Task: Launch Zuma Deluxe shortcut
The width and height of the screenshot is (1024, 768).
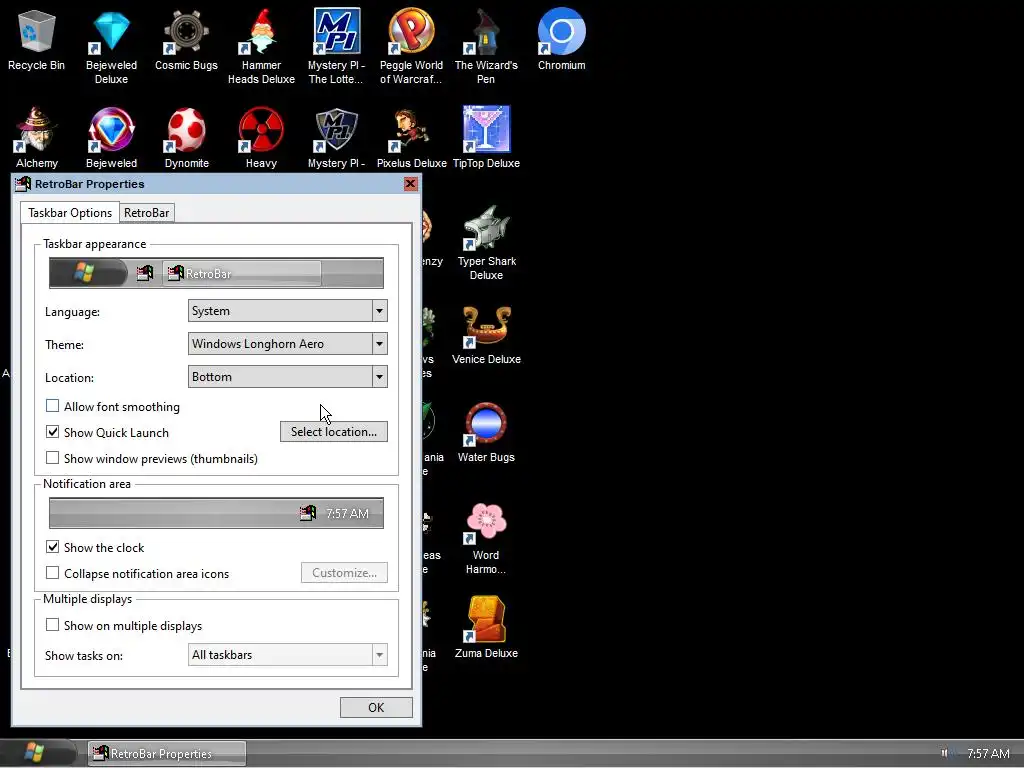Action: coord(487,627)
